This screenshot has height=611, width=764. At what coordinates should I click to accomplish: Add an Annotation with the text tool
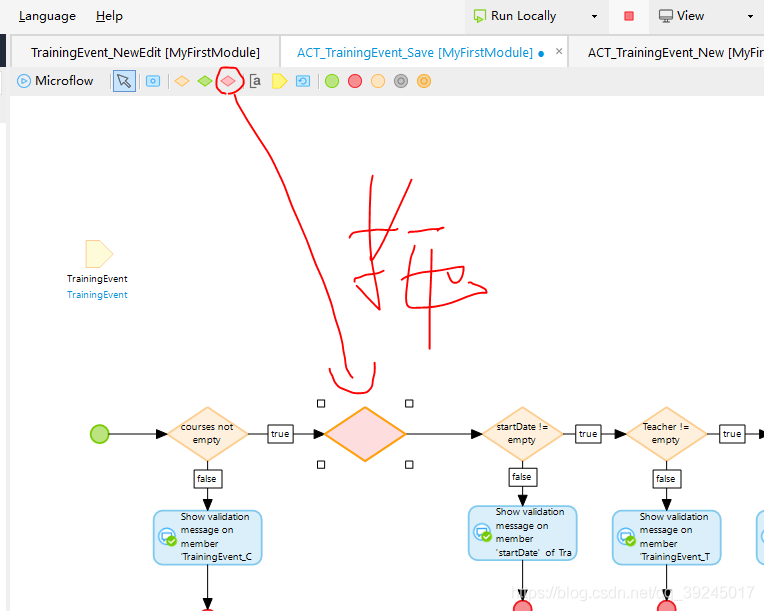tap(255, 81)
